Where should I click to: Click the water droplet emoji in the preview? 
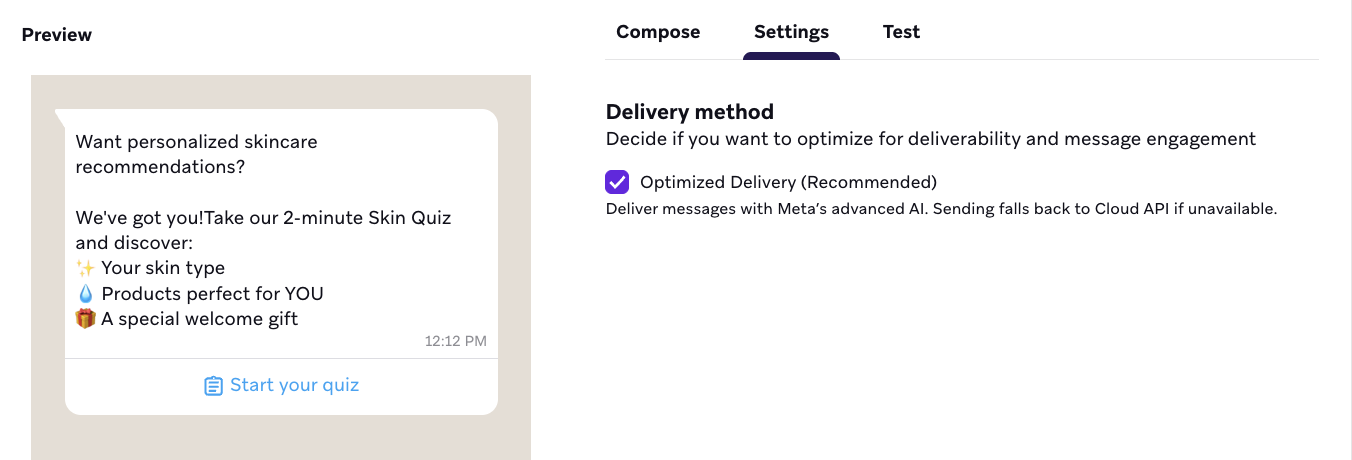tap(86, 294)
